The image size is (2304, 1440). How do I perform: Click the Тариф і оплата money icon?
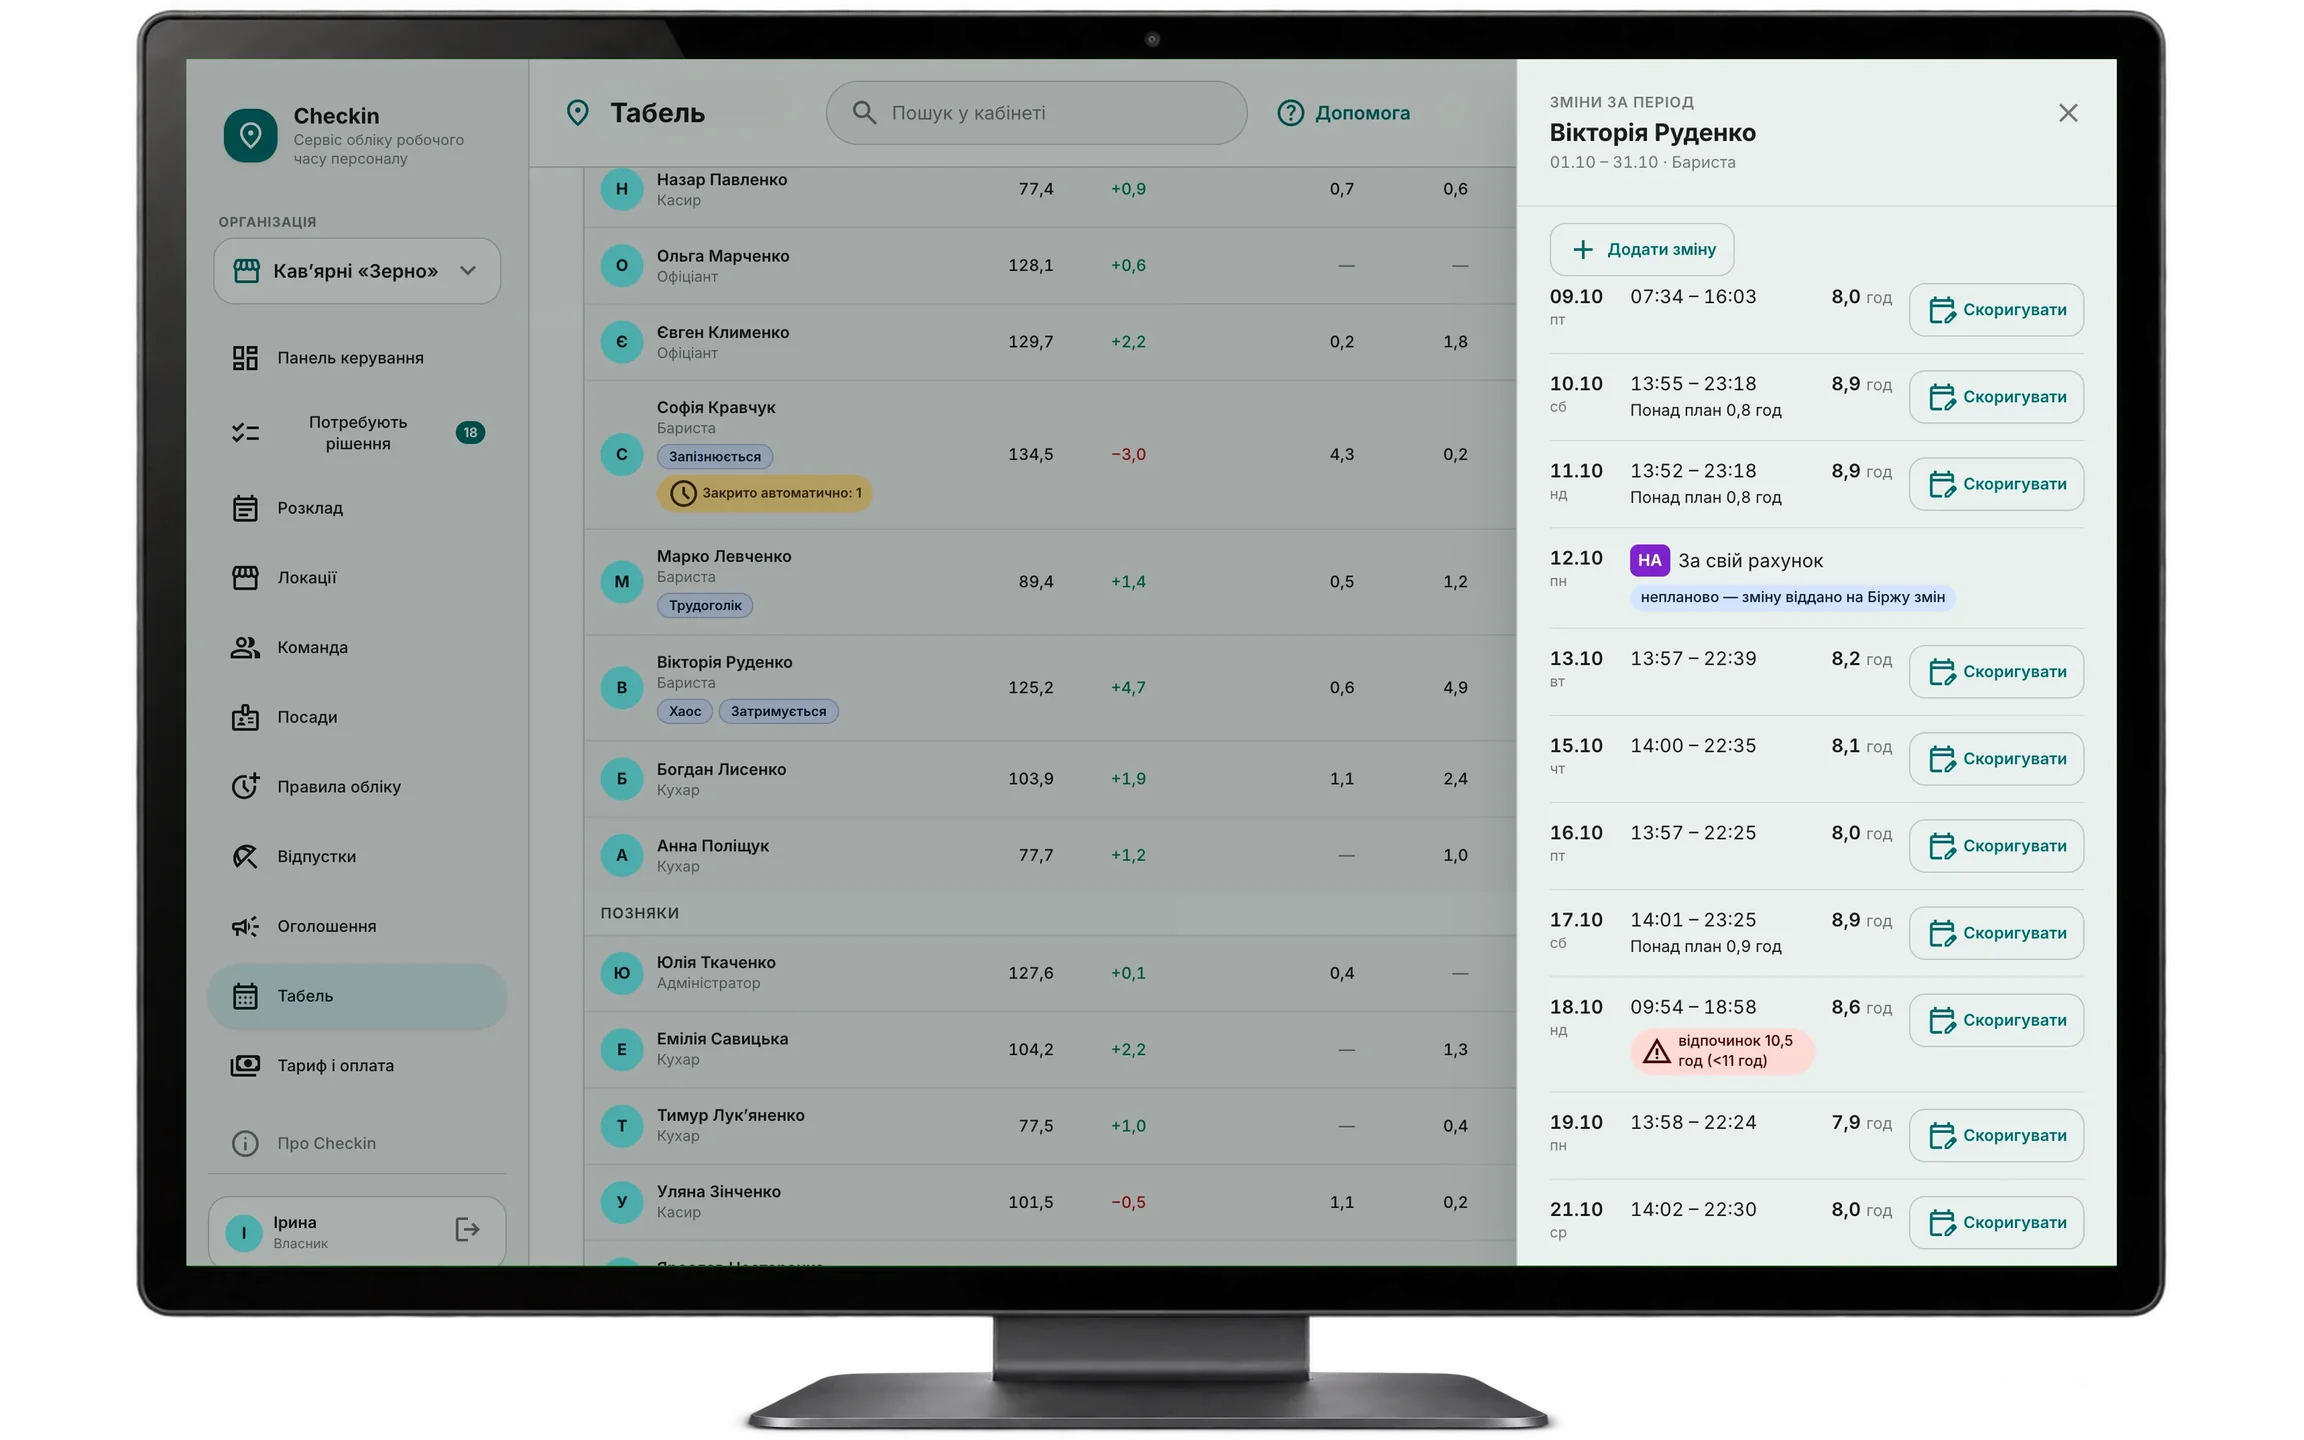click(x=245, y=1065)
